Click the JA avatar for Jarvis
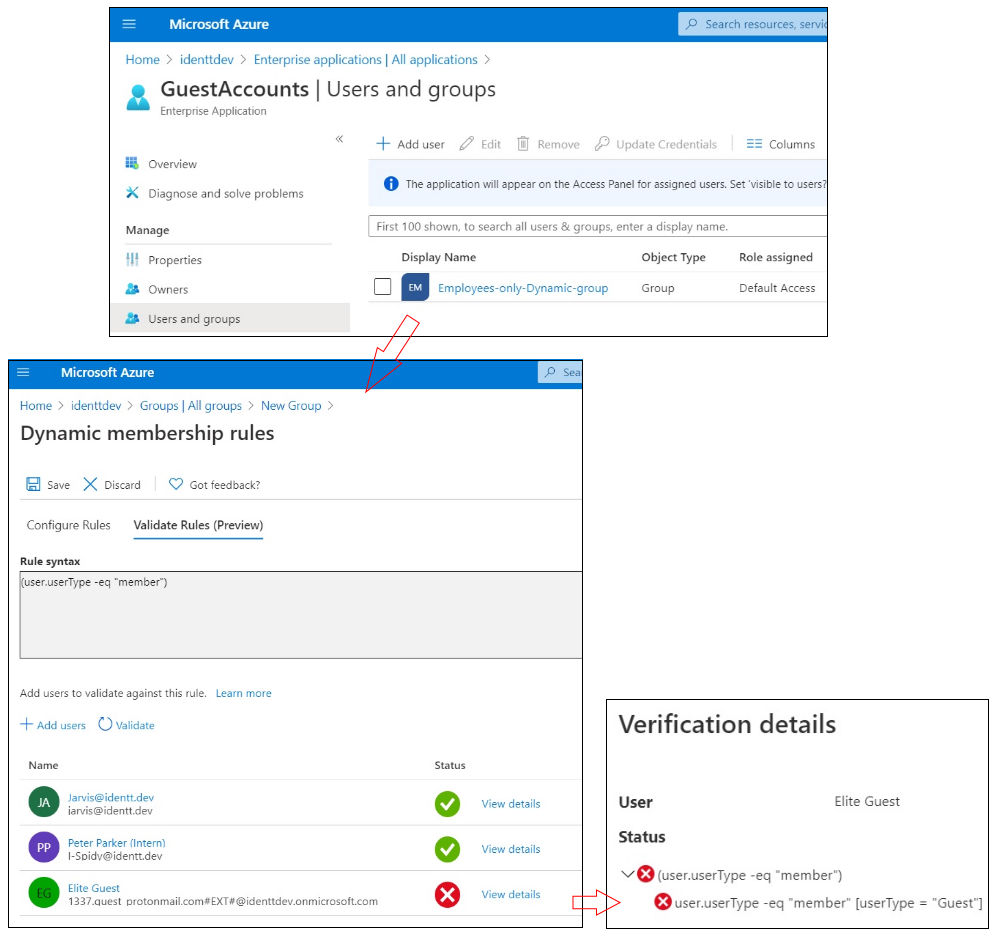The image size is (997, 940). coord(44,803)
